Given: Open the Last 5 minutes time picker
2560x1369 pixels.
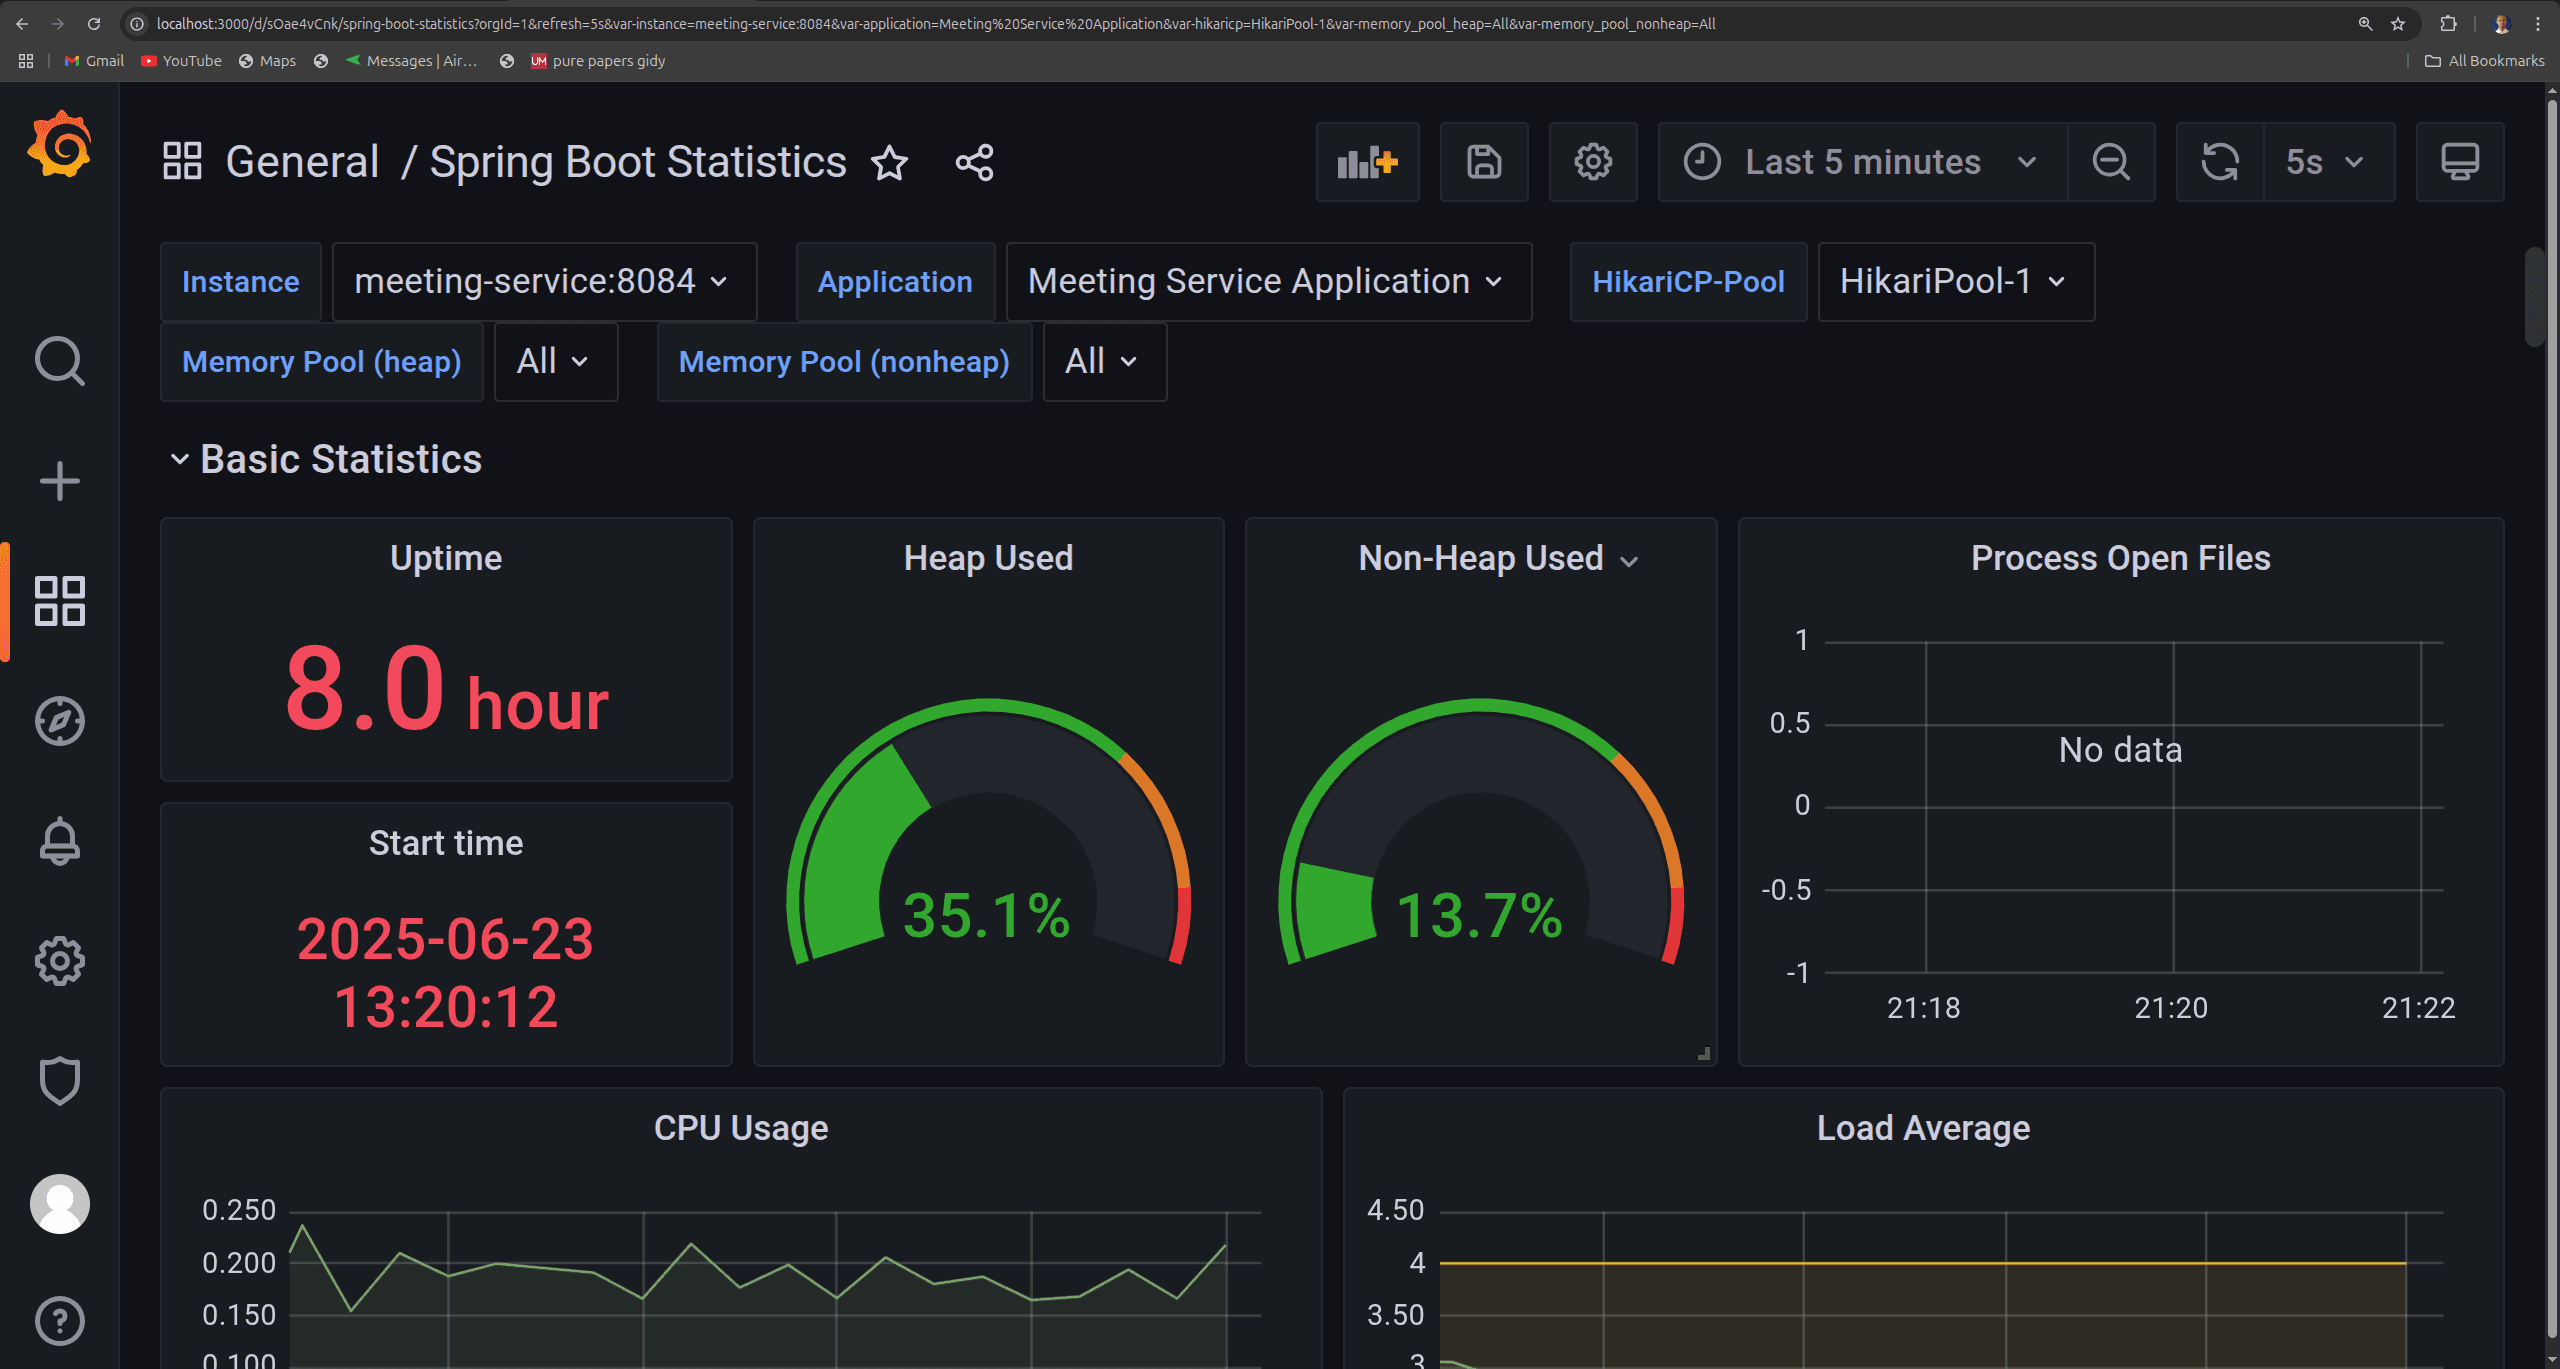Looking at the screenshot, I should (x=1861, y=162).
